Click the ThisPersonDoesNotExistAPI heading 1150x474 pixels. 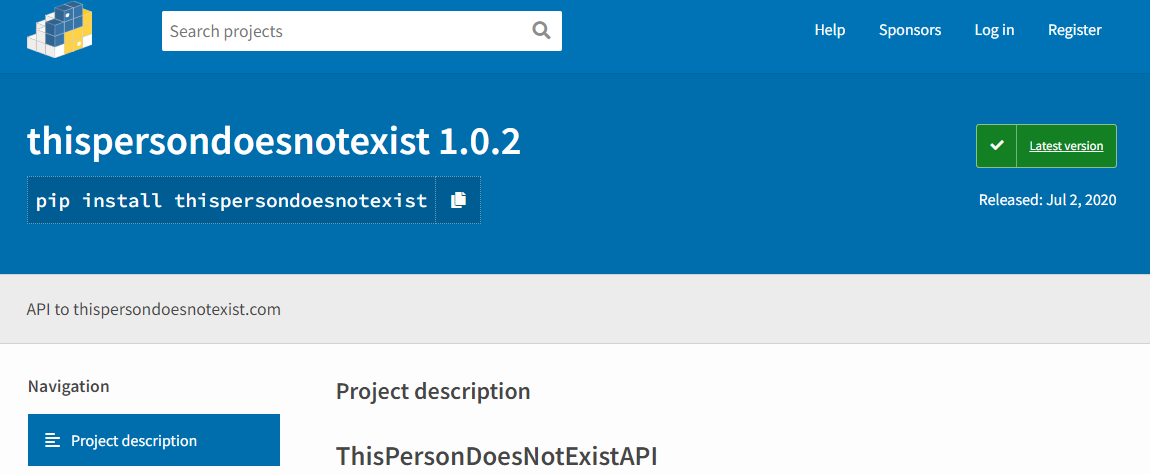tap(497, 456)
